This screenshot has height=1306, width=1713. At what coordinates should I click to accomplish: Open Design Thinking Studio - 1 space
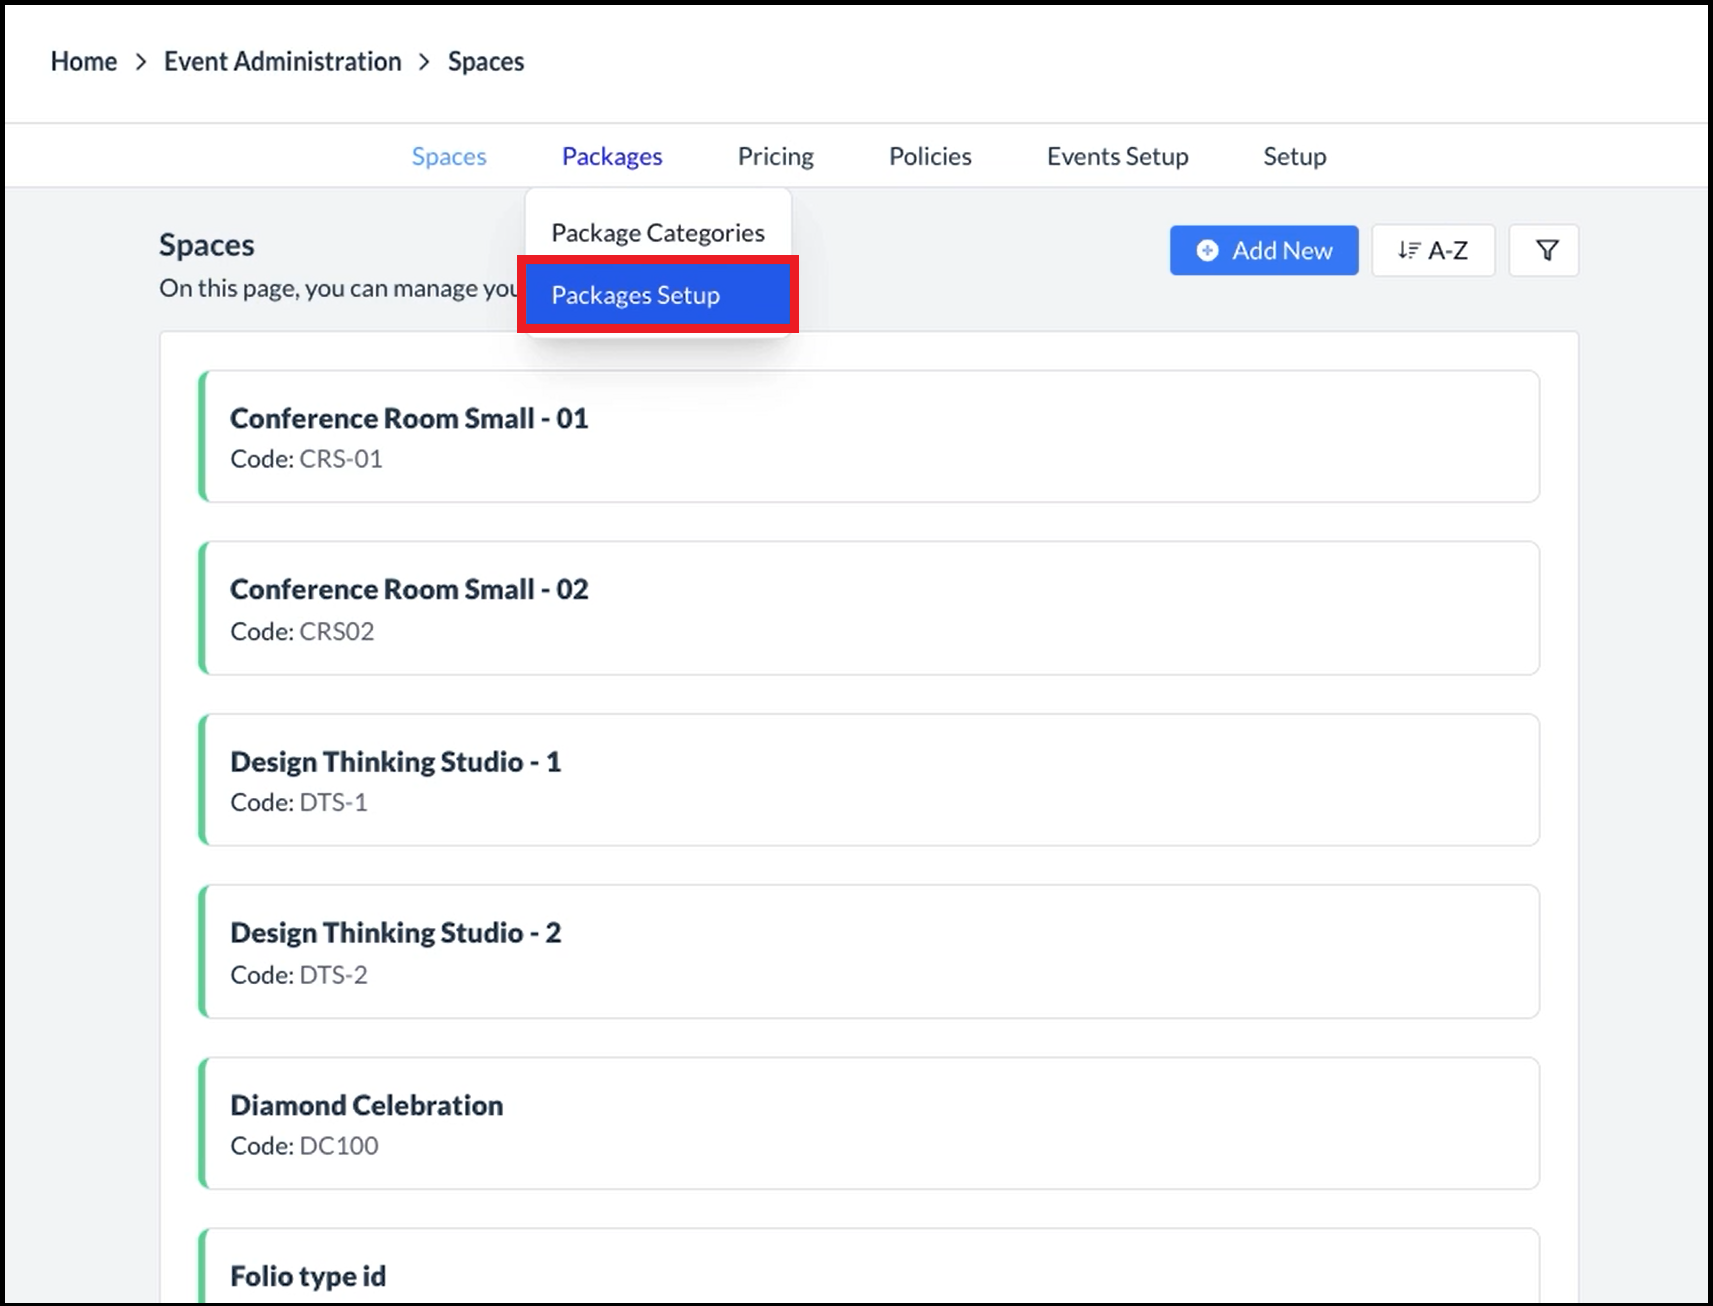pyautogui.click(x=868, y=780)
